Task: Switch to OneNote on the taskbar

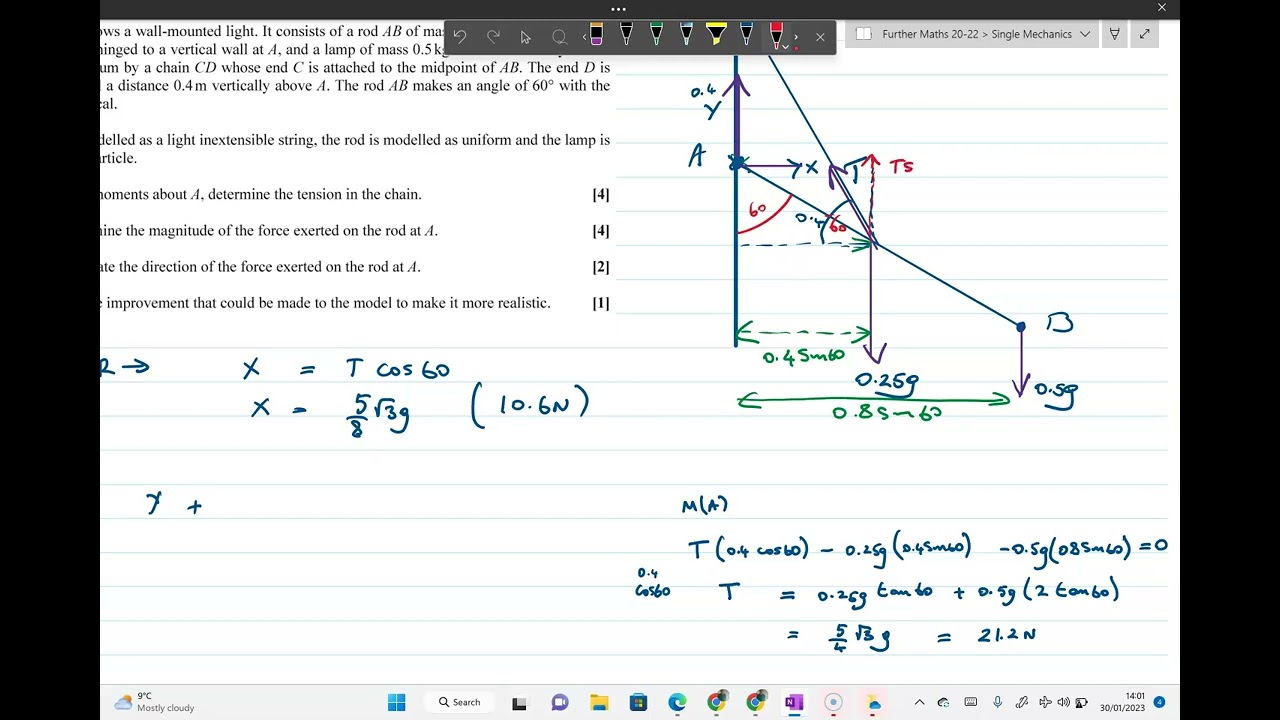Action: [x=794, y=703]
